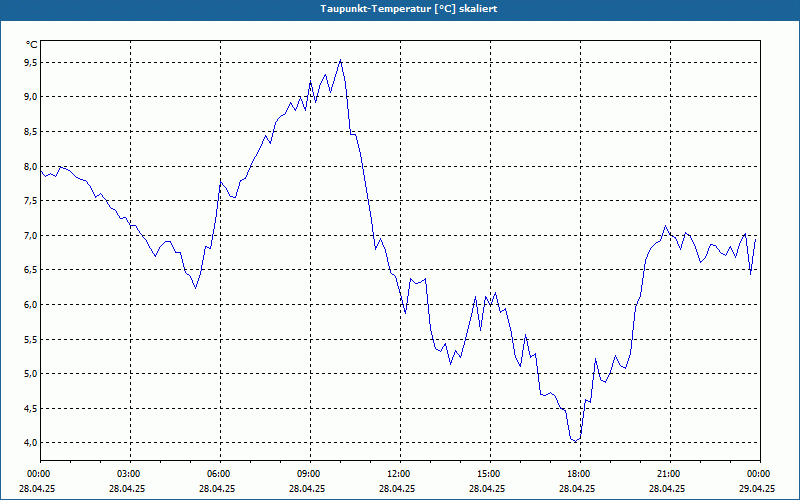The height and width of the screenshot is (500, 800).
Task: Select the '29.04.25' date label
Action: point(757,488)
